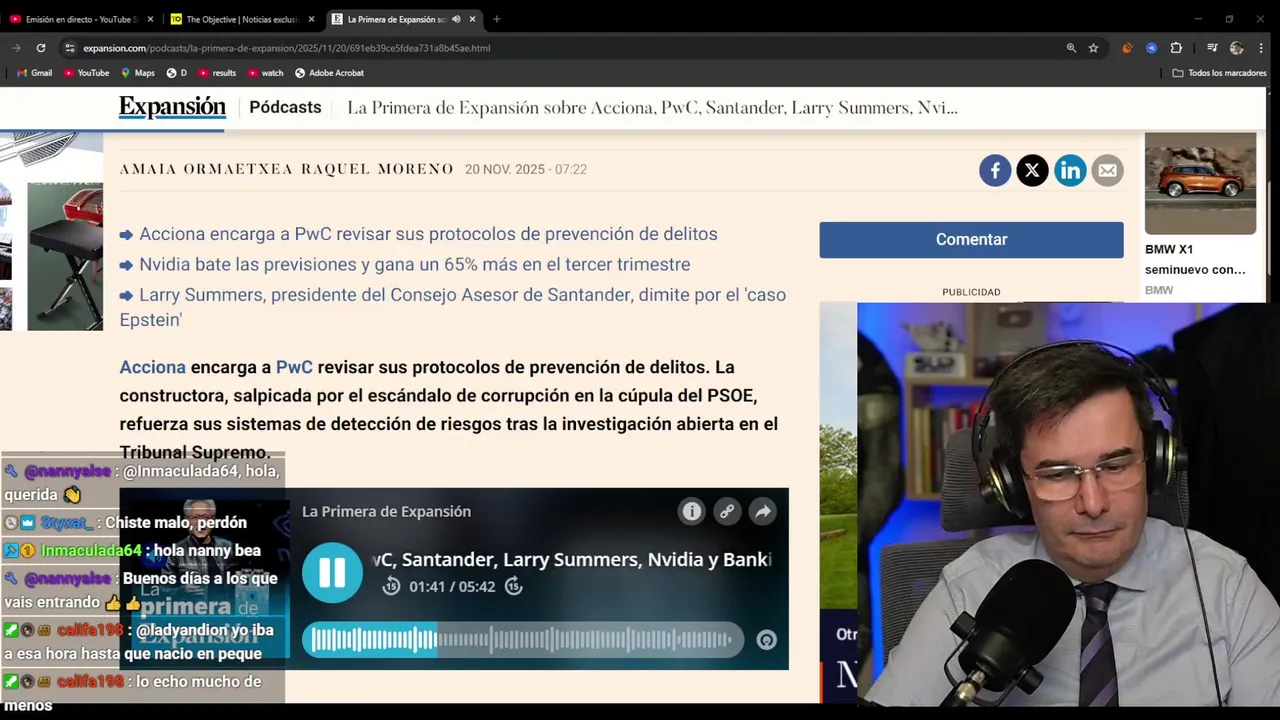
Task: Click author name Amaia Ormaetxea
Action: coord(207,169)
